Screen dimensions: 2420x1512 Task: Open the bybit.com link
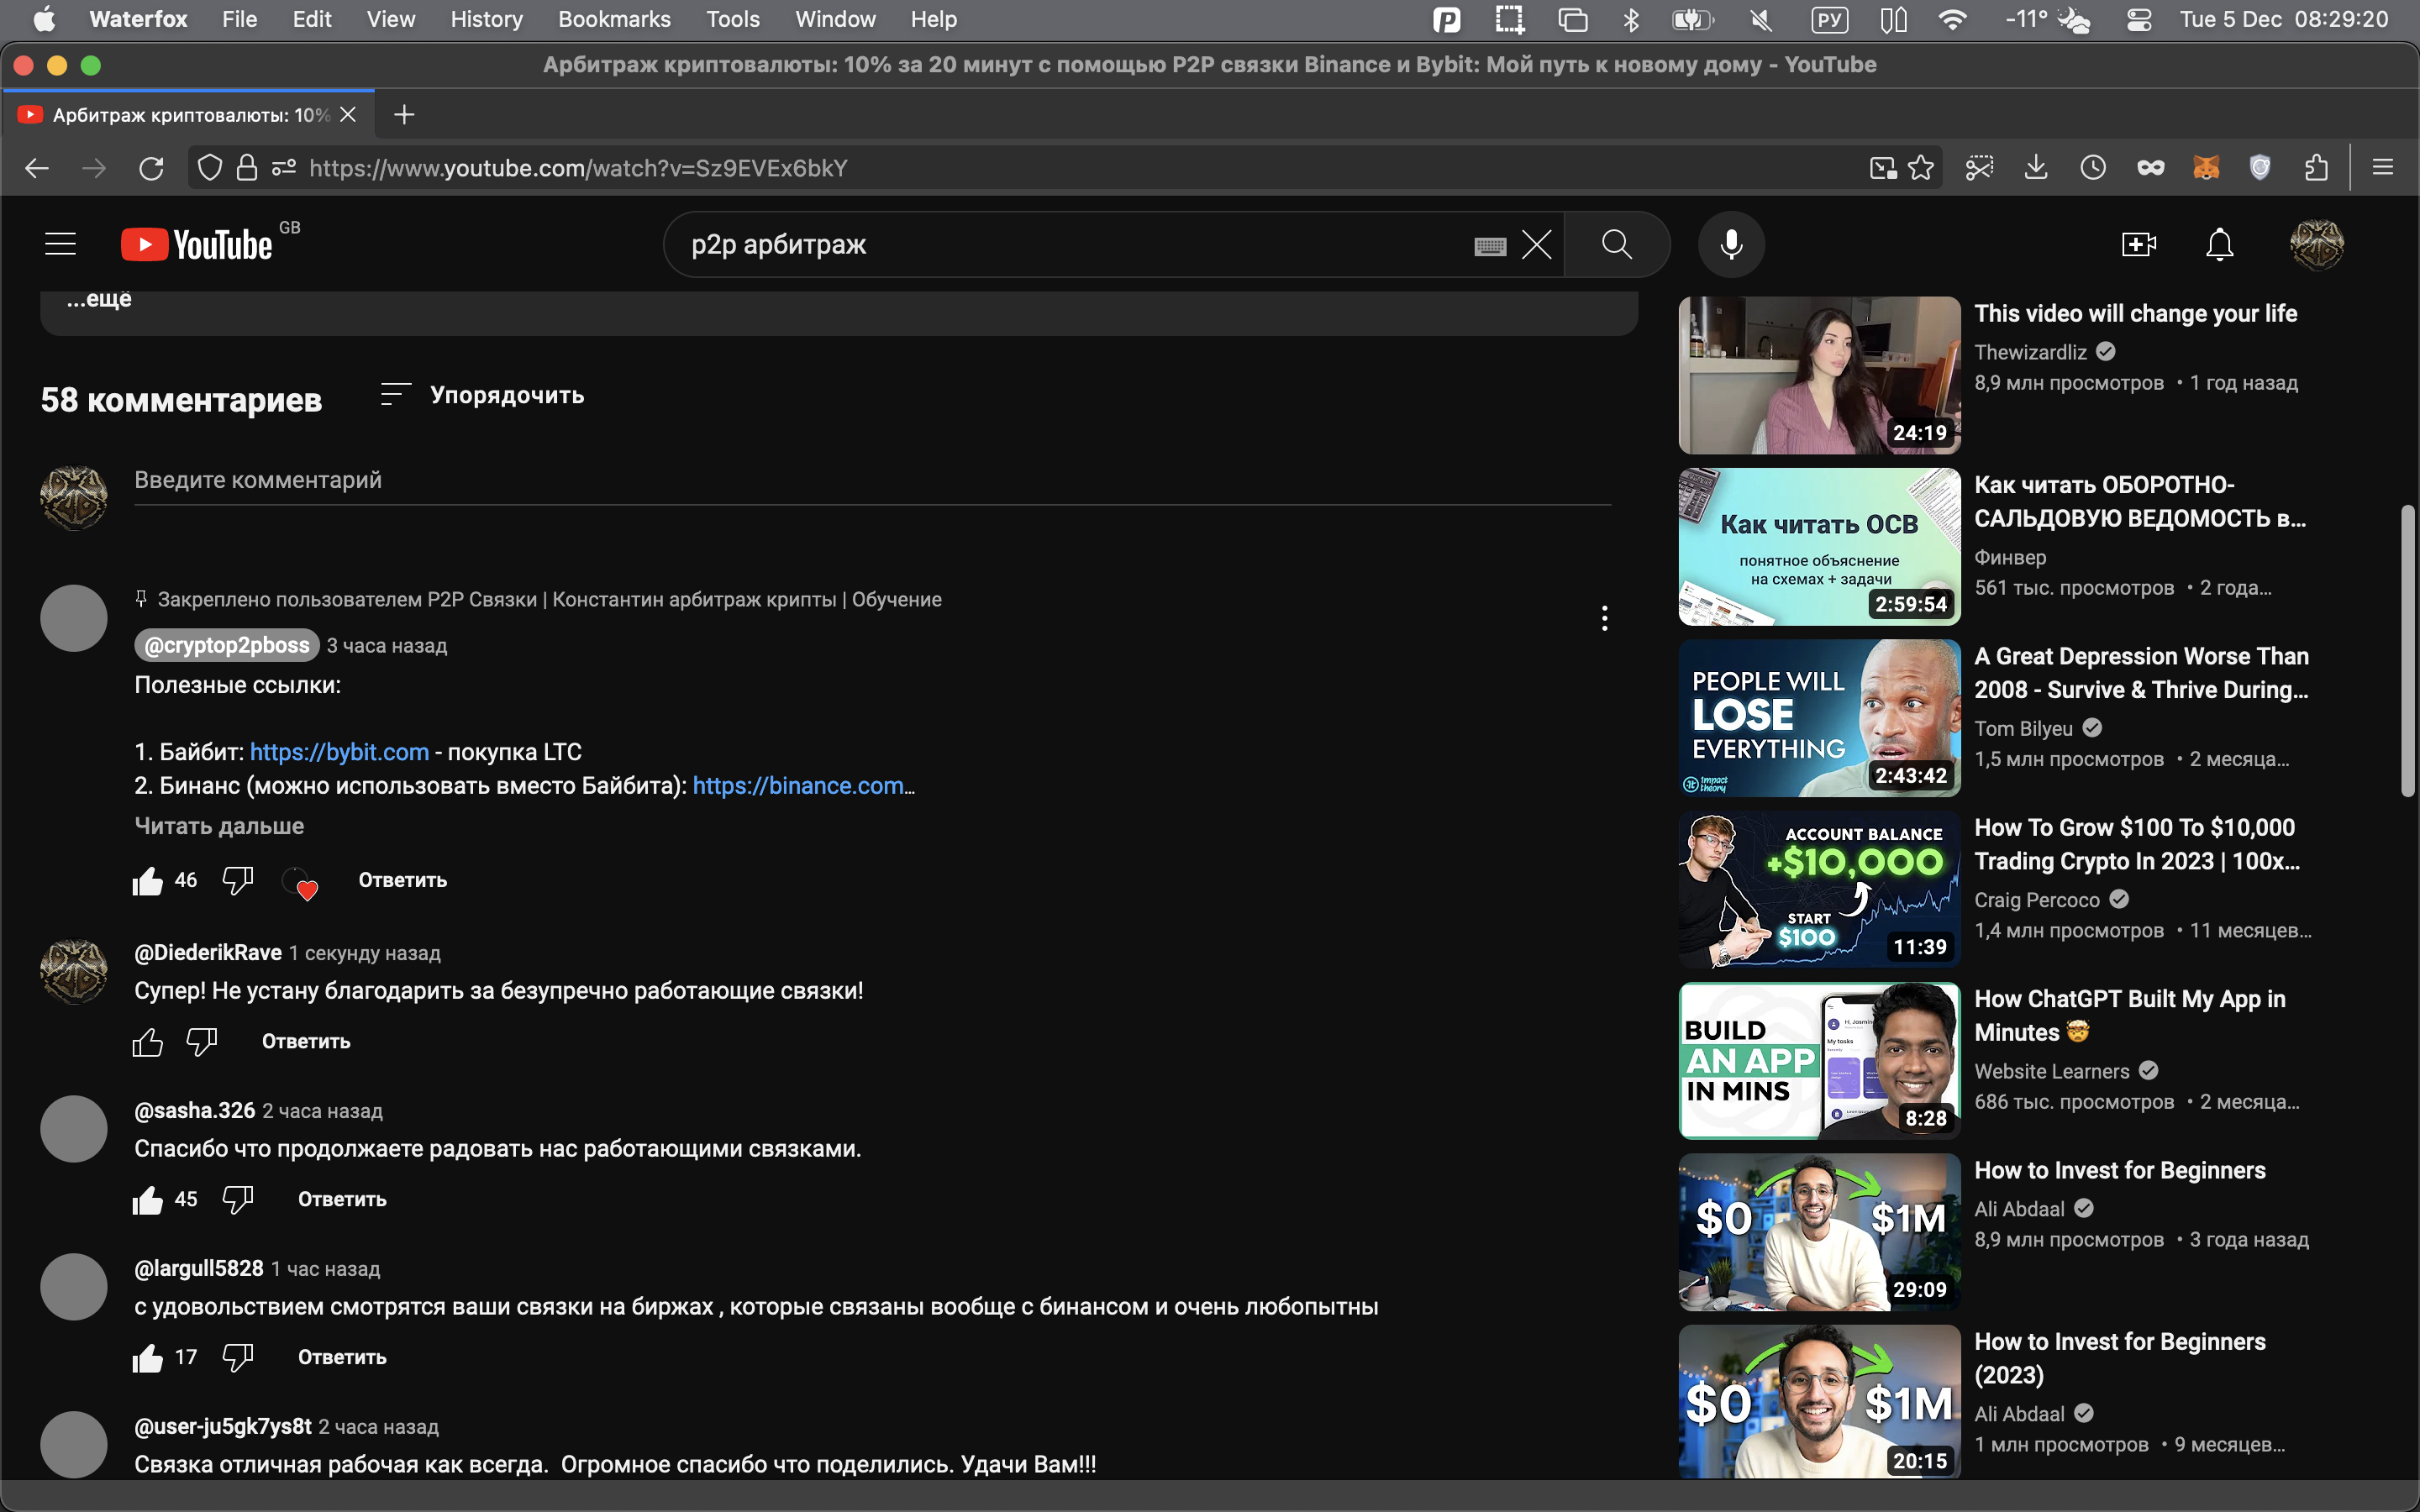(339, 752)
